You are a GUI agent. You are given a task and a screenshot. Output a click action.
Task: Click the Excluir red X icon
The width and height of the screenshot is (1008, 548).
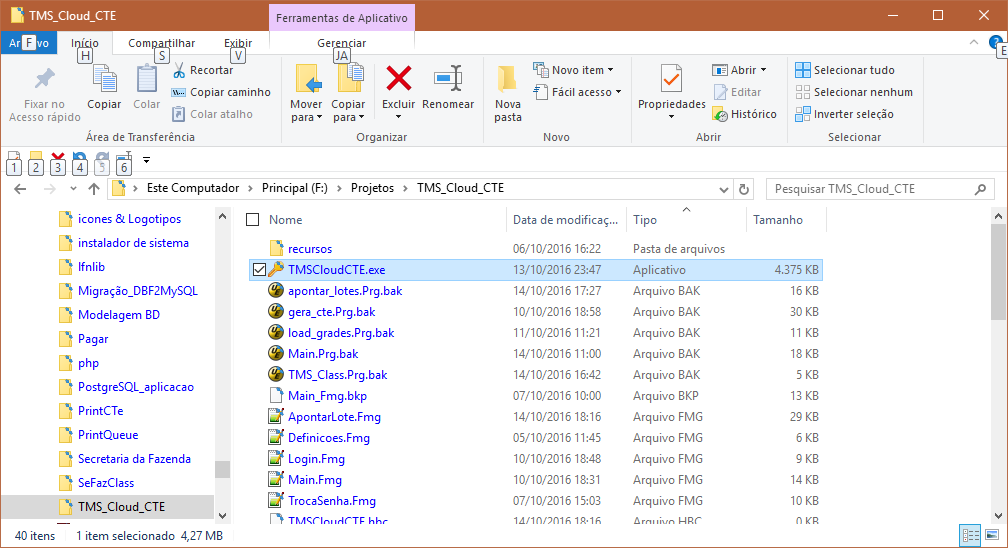coord(399,79)
